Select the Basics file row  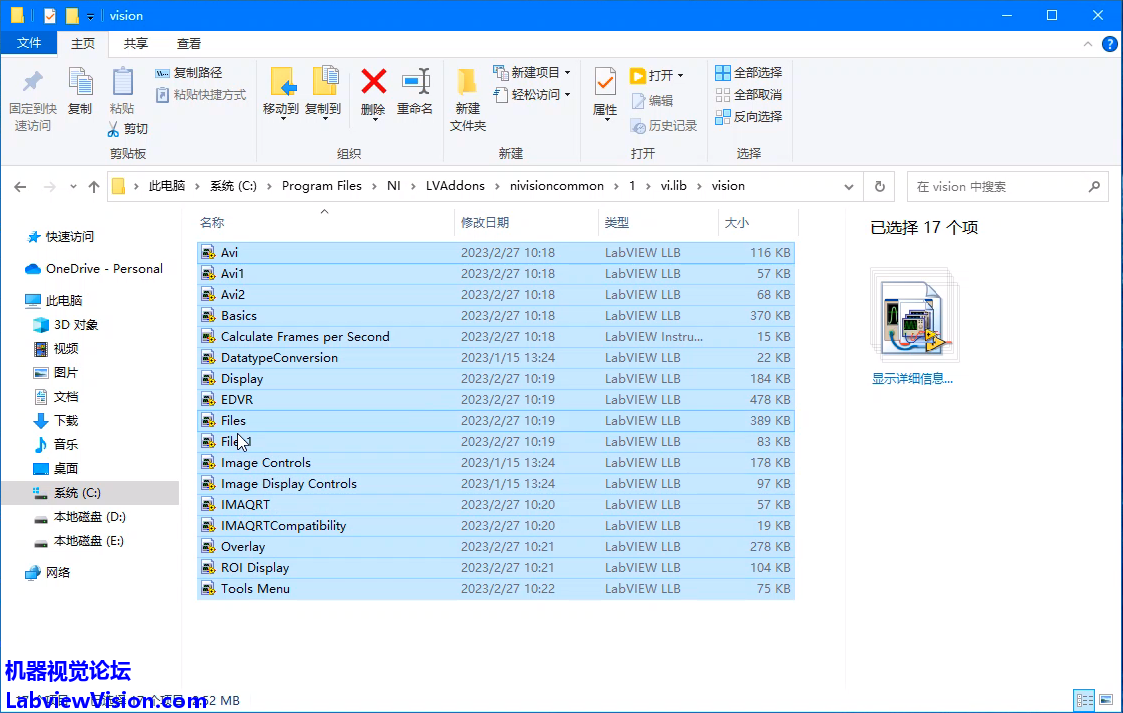(x=496, y=316)
